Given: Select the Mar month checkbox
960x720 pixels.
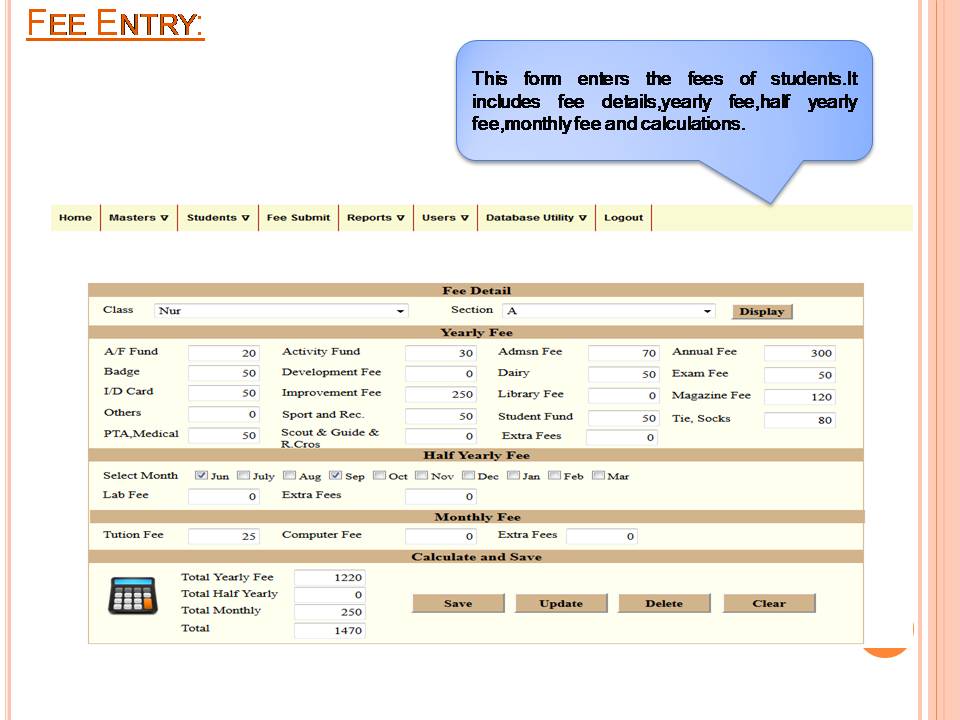Looking at the screenshot, I should (x=598, y=476).
